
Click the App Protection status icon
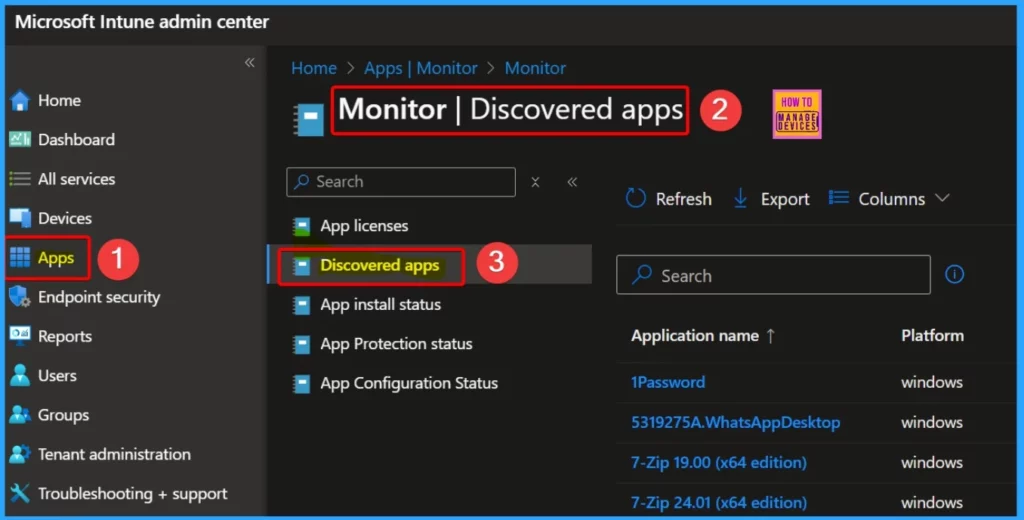[302, 344]
